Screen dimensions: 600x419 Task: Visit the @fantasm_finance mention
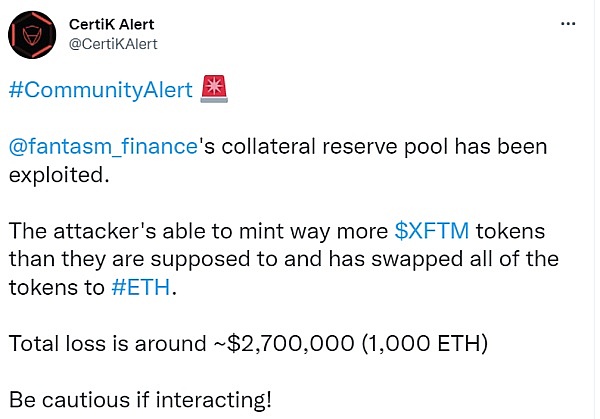tap(103, 147)
